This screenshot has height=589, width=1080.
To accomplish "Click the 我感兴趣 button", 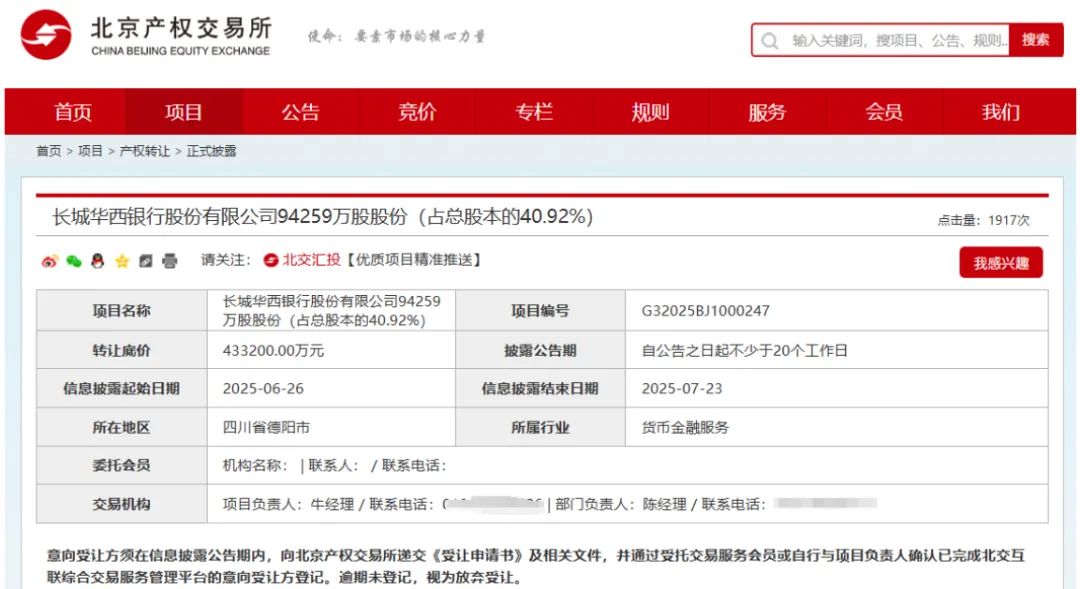I will (1001, 262).
